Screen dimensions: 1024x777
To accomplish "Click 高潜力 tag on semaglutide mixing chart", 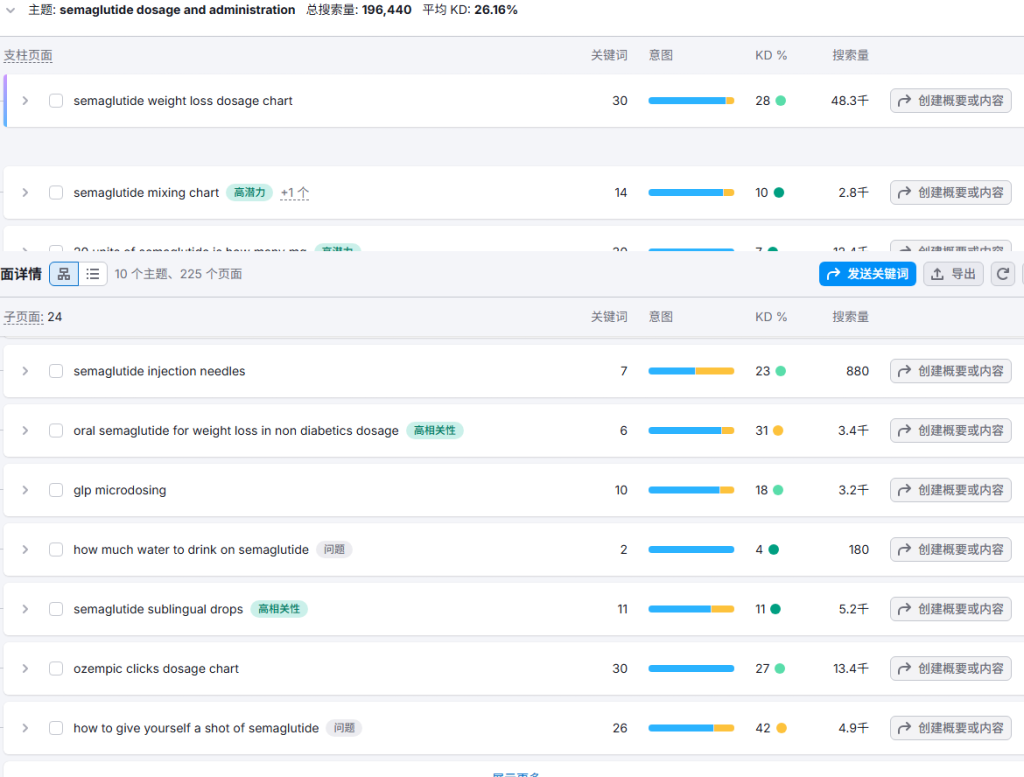I will (x=249, y=193).
